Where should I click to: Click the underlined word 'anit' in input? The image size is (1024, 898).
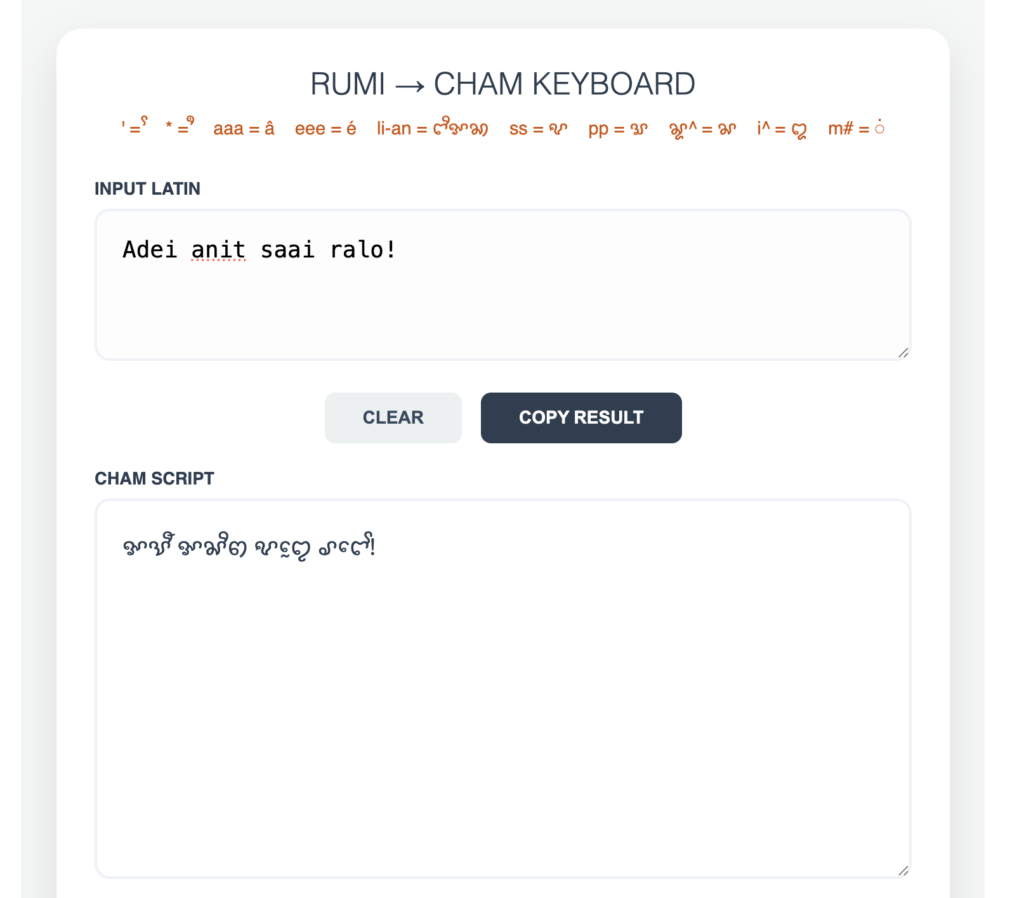pyautogui.click(x=218, y=249)
